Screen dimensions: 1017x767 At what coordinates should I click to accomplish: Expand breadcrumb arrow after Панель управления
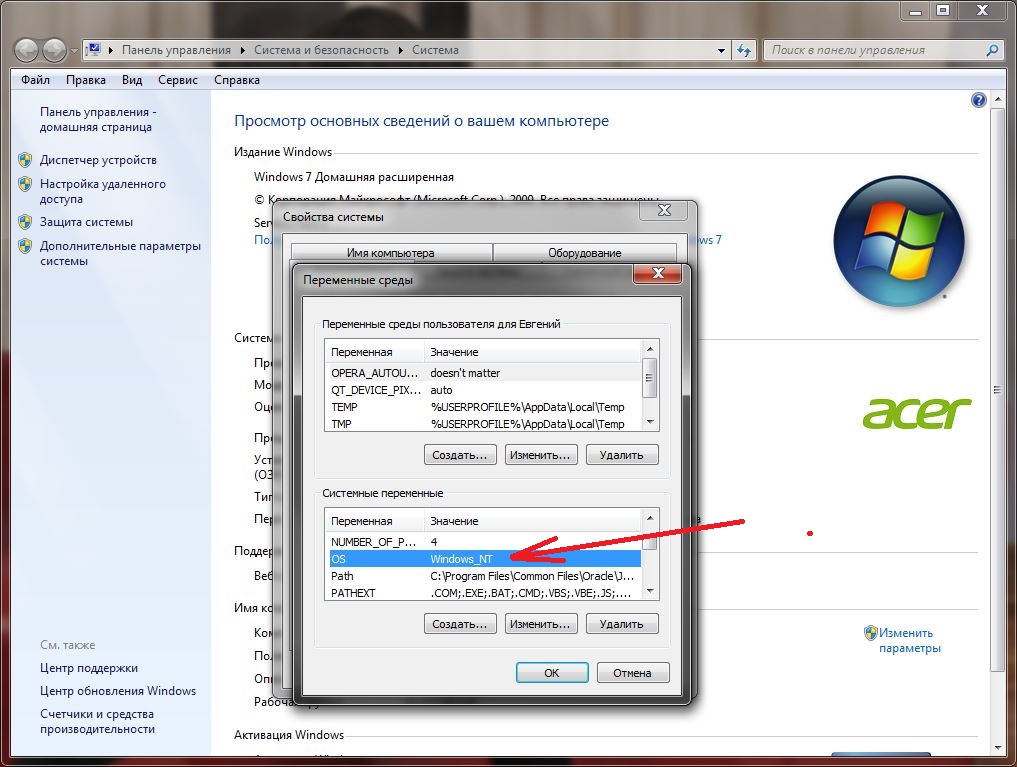pyautogui.click(x=242, y=50)
